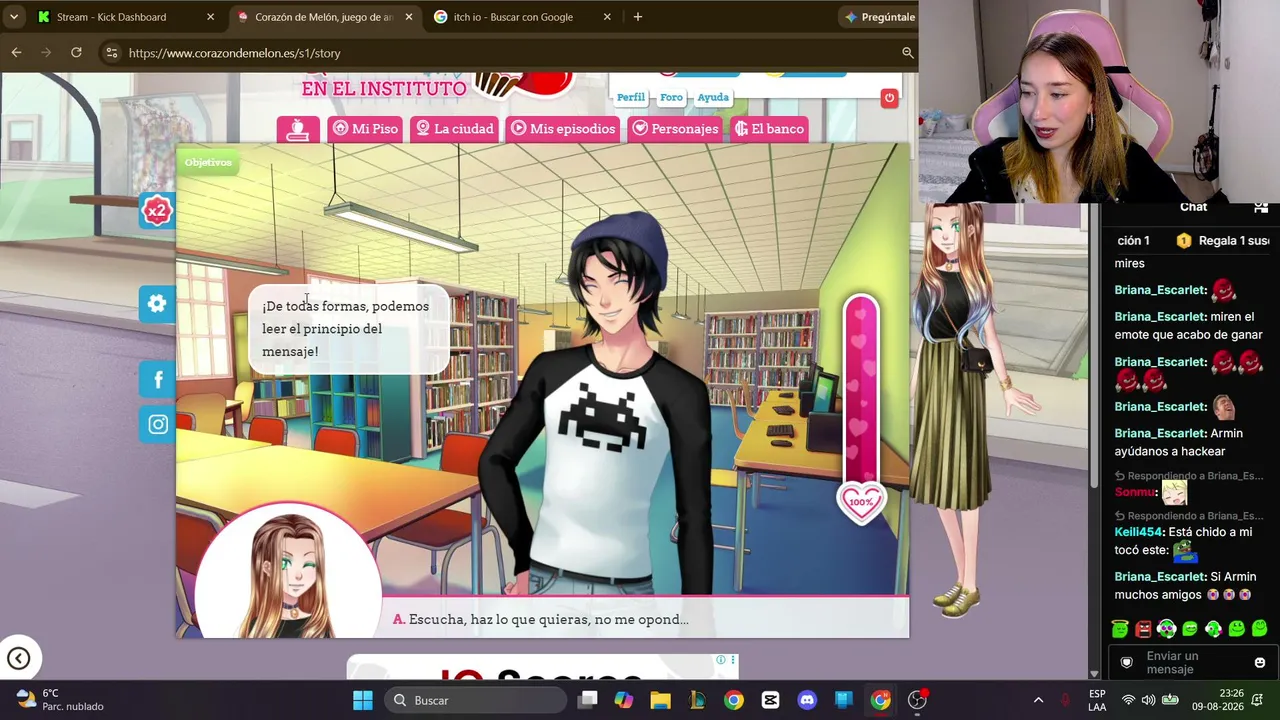Screen dimensions: 1280x720
Task: Open the Personajes menu
Action: [x=675, y=129]
